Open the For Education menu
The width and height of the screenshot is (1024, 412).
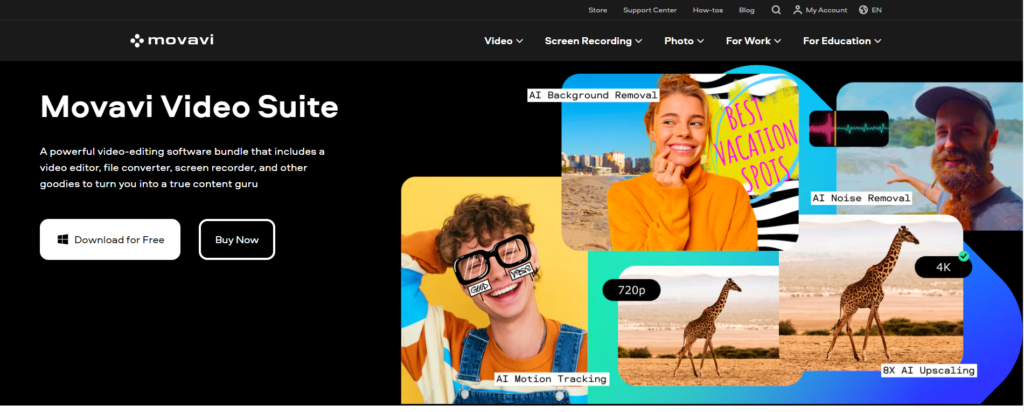842,41
